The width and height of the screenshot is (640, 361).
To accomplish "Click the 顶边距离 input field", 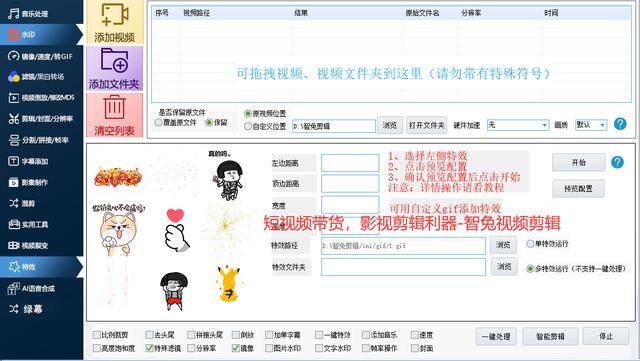I will click(350, 184).
